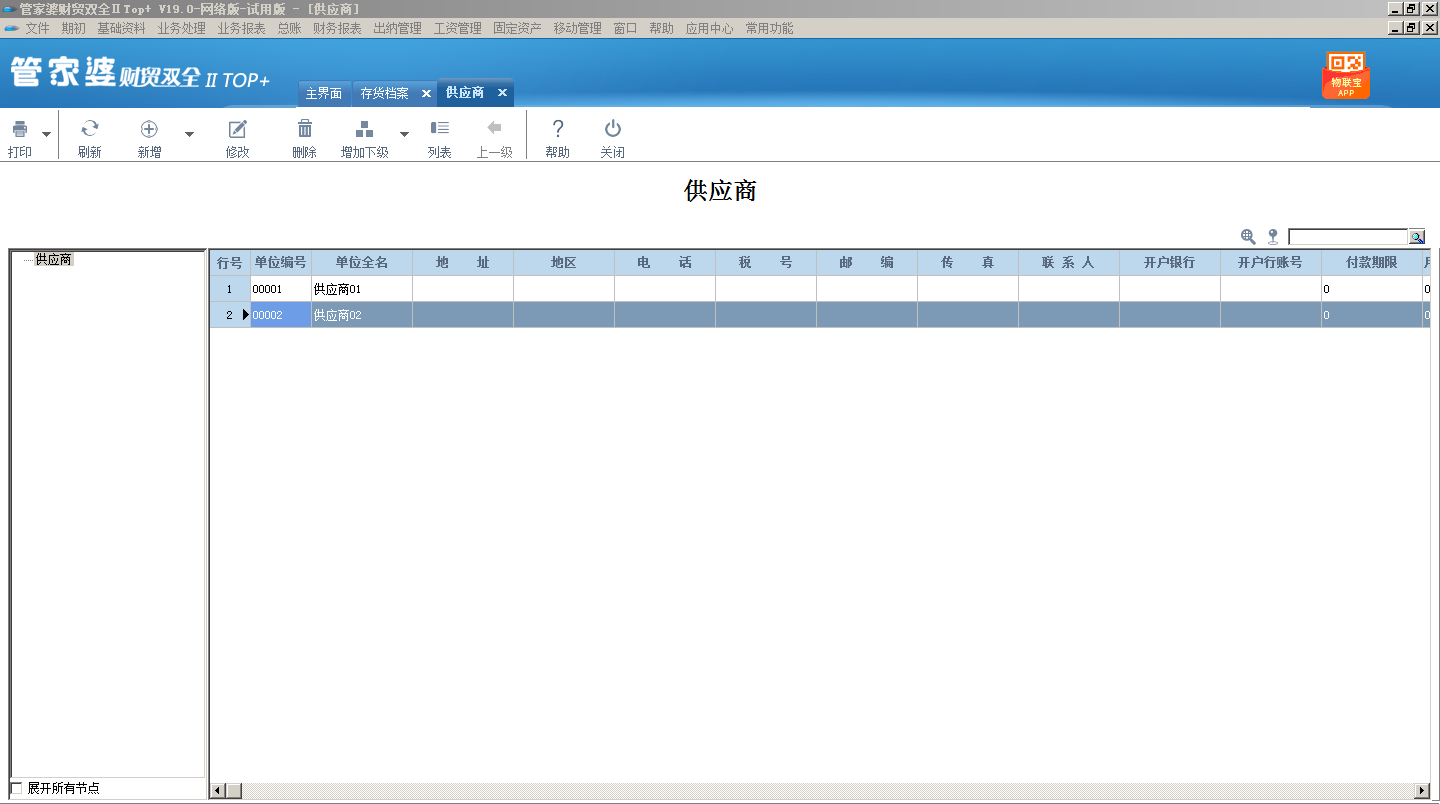1440x804 pixels.
Task: Click the Modify (修改) edit icon
Action: pos(237,128)
